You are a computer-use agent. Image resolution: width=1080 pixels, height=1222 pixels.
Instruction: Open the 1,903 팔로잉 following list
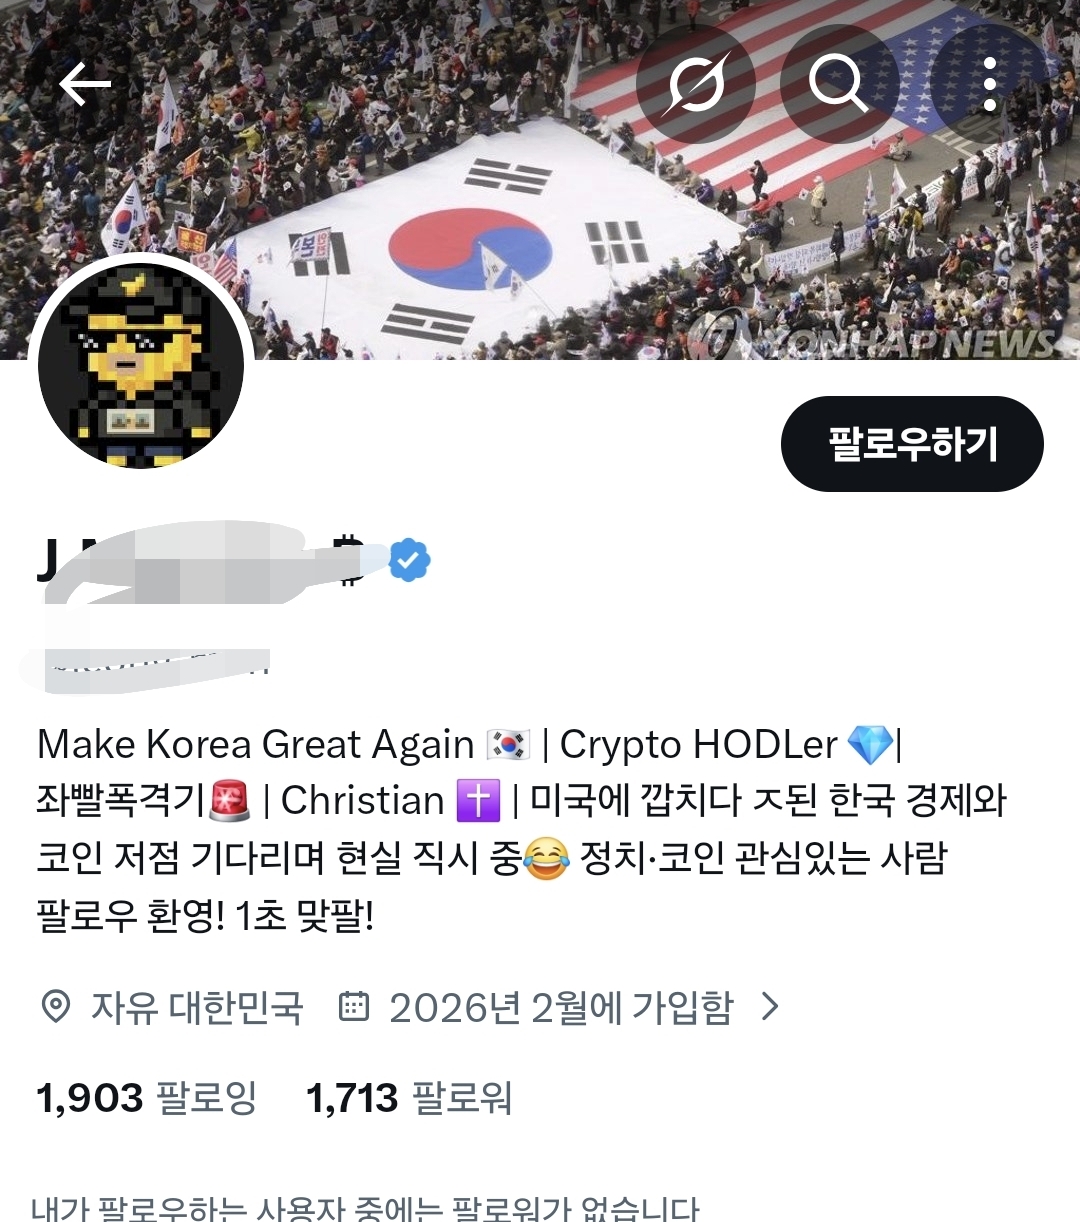(x=146, y=1098)
